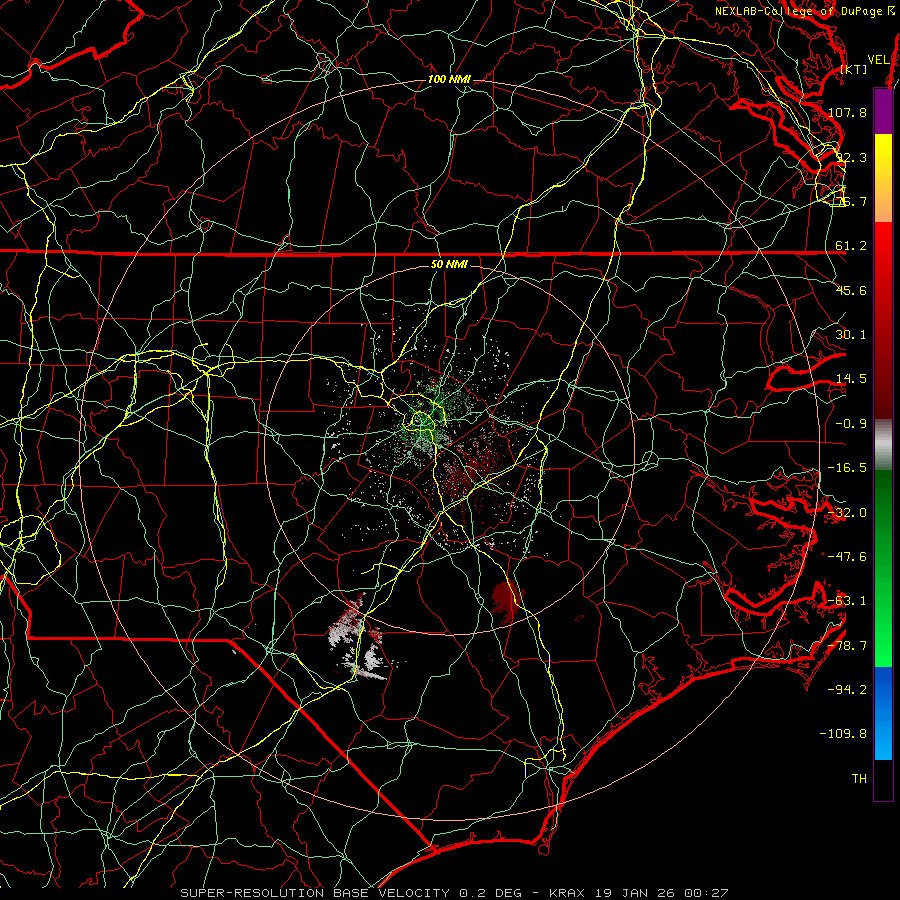Click the [KT] units label
Image resolution: width=900 pixels, height=900 pixels.
pyautogui.click(x=854, y=69)
